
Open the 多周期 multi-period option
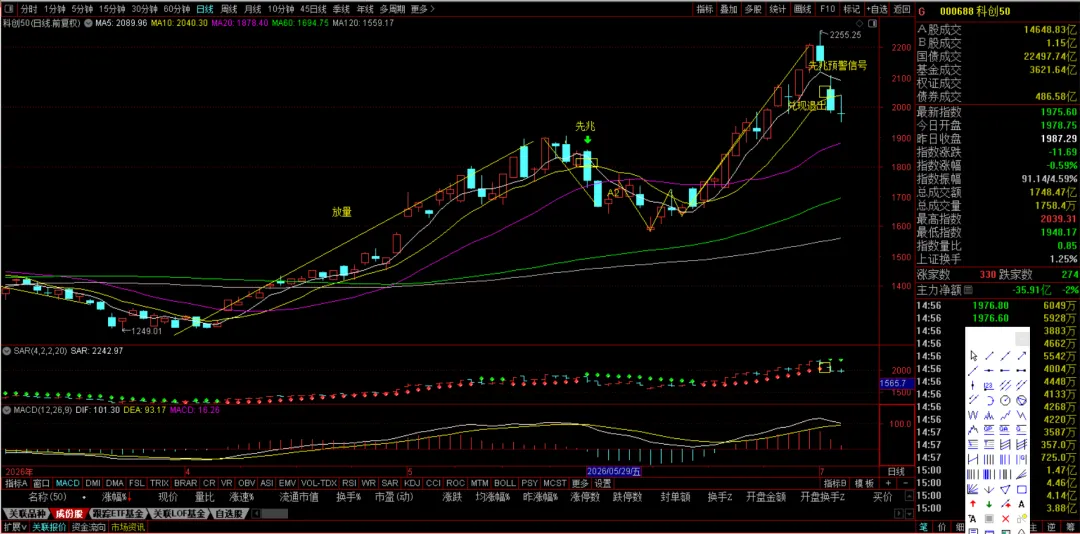click(392, 9)
